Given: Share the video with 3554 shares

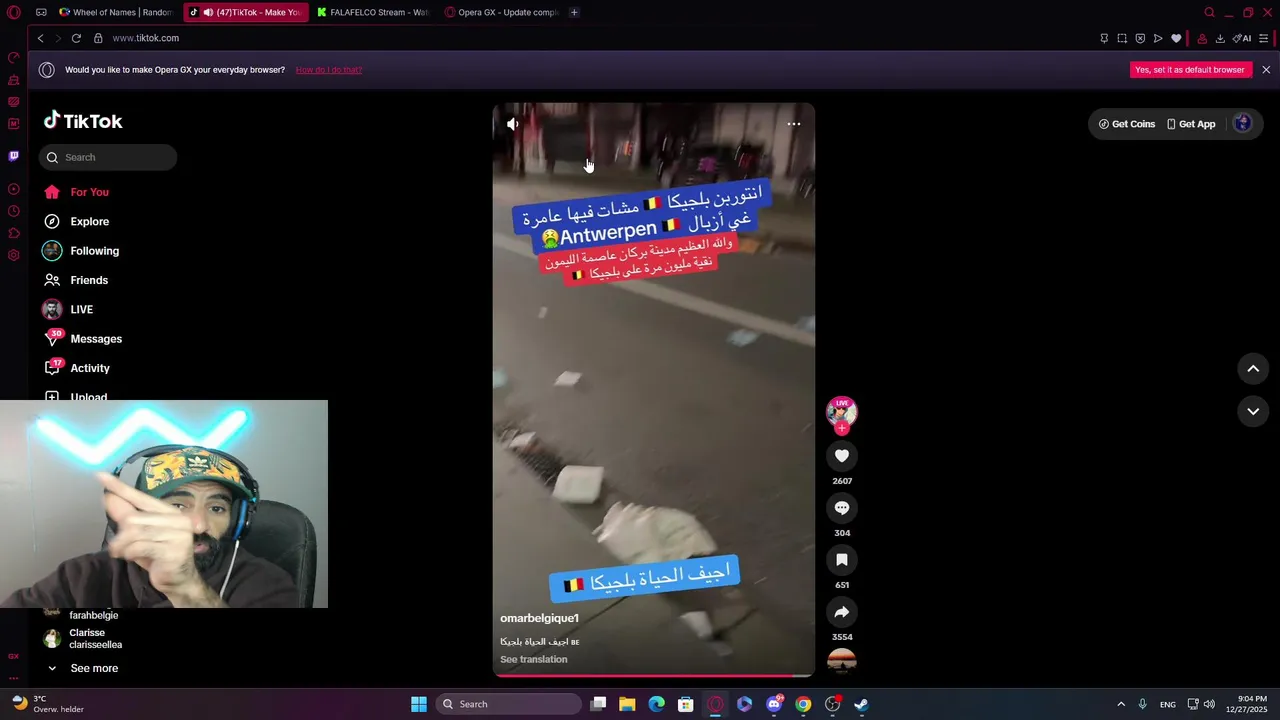Looking at the screenshot, I should pyautogui.click(x=842, y=612).
